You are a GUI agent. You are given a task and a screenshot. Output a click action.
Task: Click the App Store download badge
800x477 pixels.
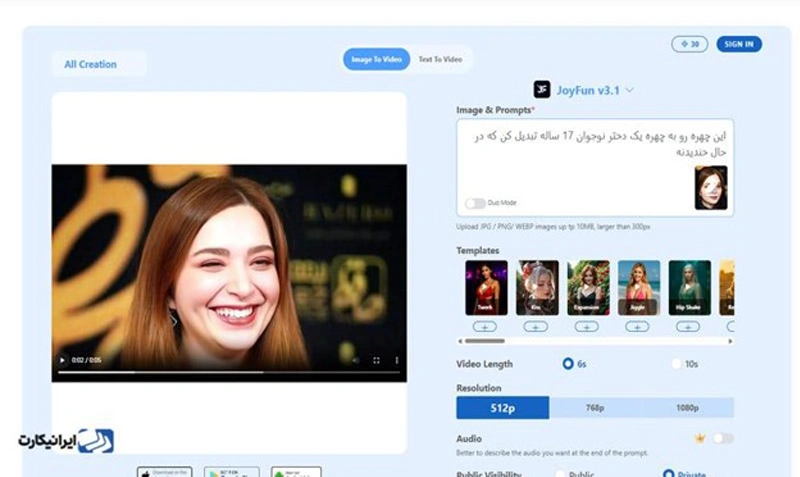point(165,472)
